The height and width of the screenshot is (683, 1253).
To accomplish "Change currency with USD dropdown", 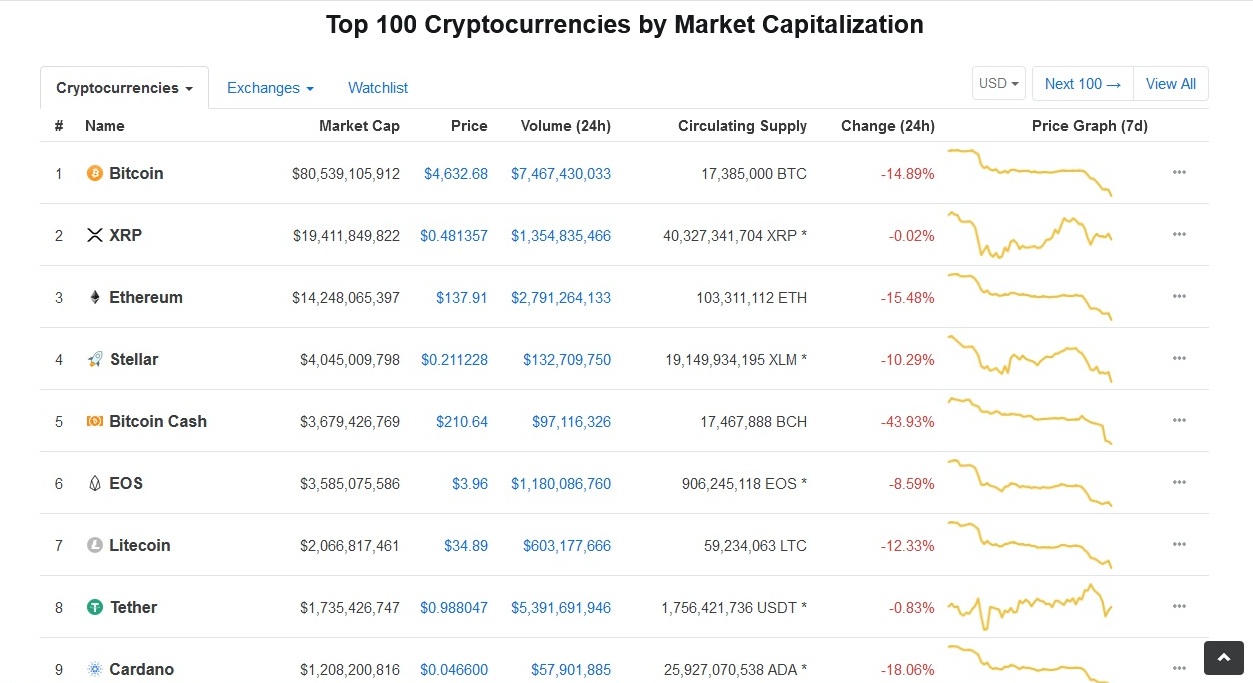I will coord(1000,83).
